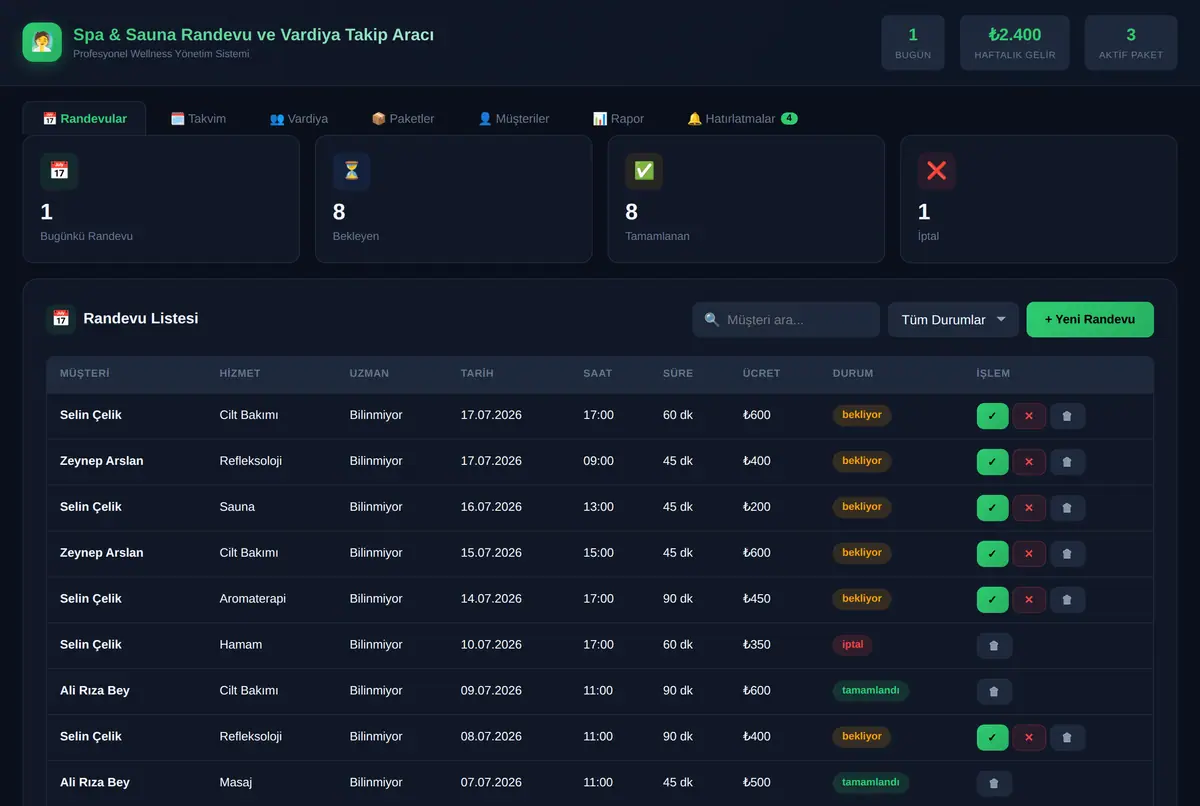This screenshot has height=806, width=1200.
Task: Click the date "16.07.2026"
Action: click(491, 507)
